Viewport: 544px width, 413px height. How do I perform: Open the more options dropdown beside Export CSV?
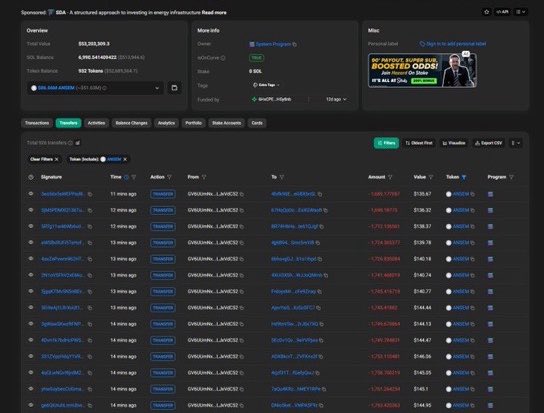516,143
